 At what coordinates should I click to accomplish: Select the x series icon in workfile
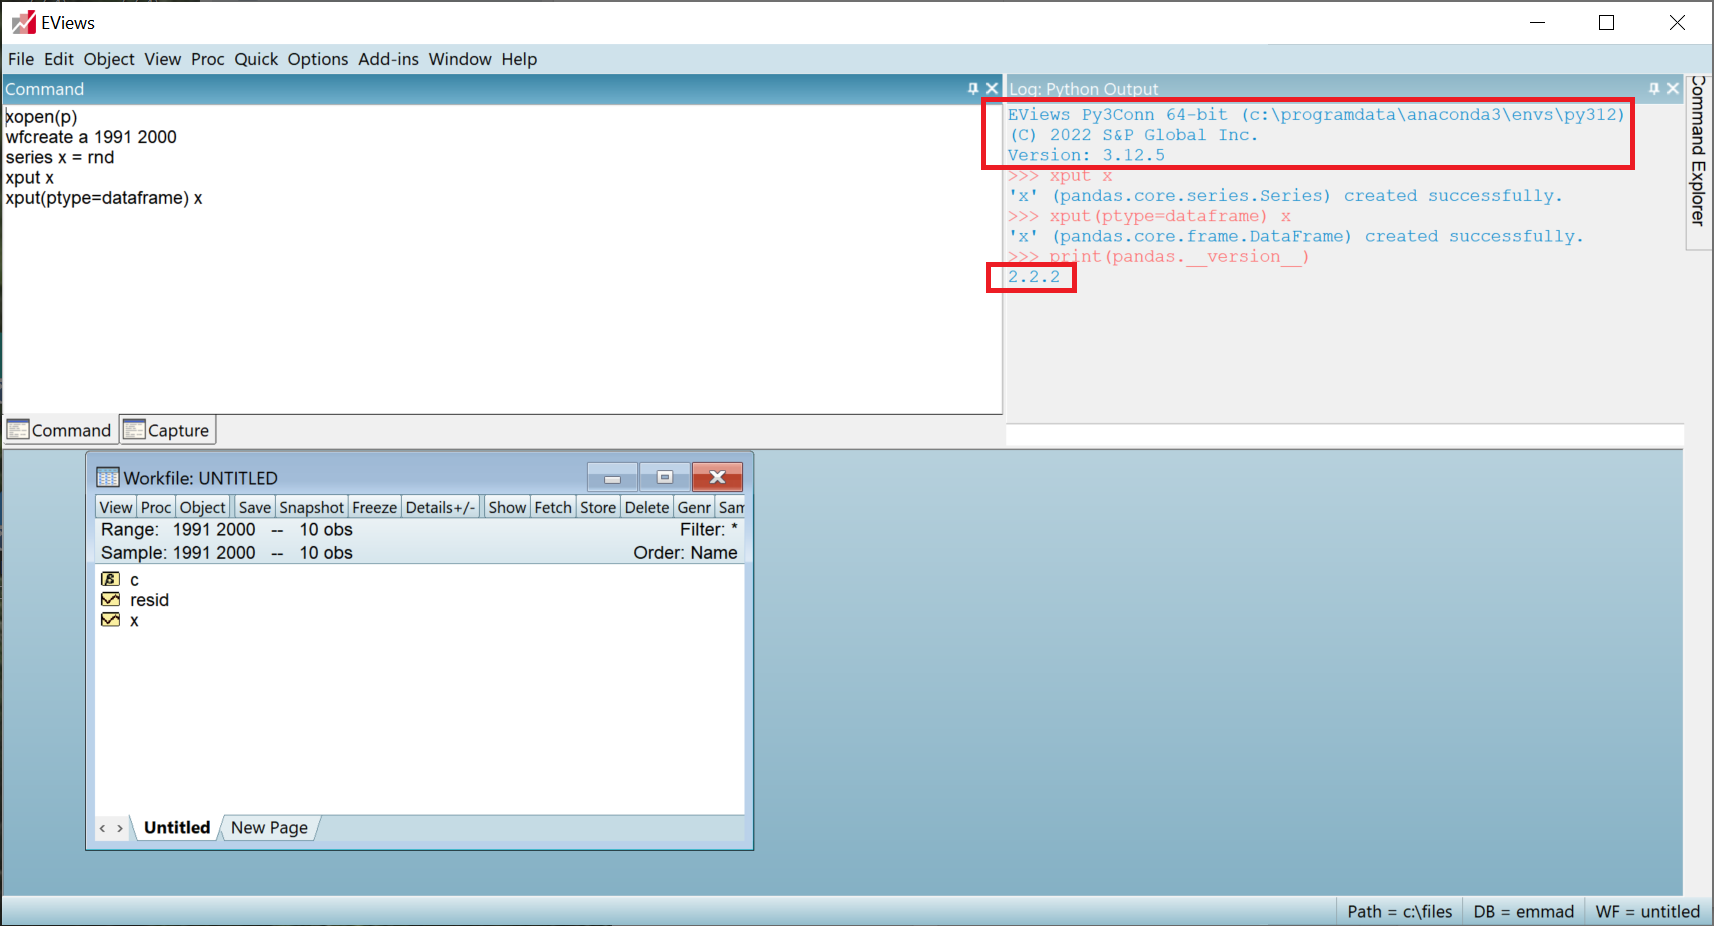pos(110,620)
